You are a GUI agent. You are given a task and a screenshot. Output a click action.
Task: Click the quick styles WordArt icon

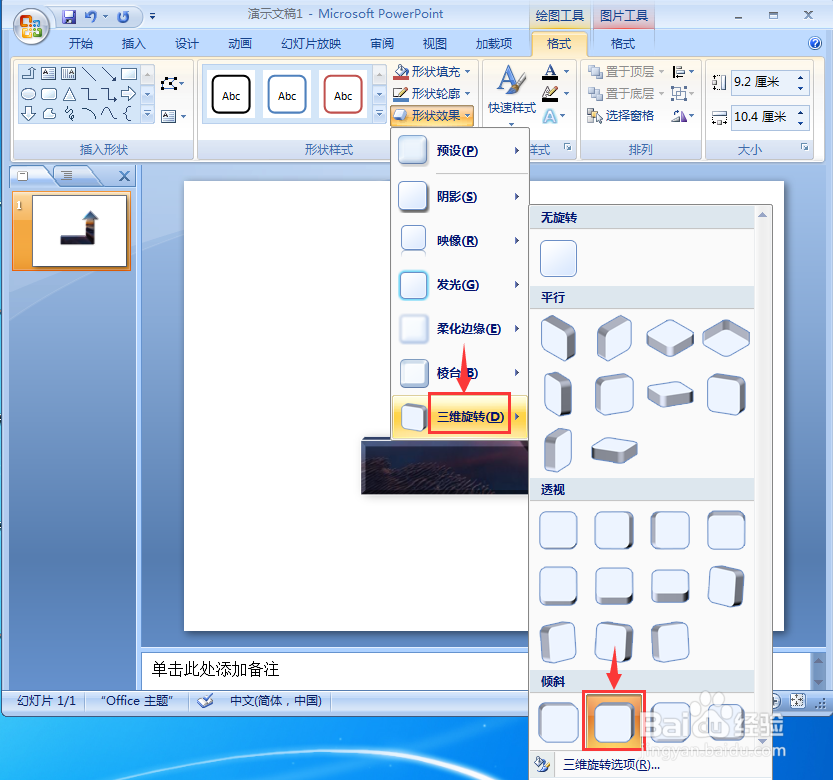[x=512, y=81]
